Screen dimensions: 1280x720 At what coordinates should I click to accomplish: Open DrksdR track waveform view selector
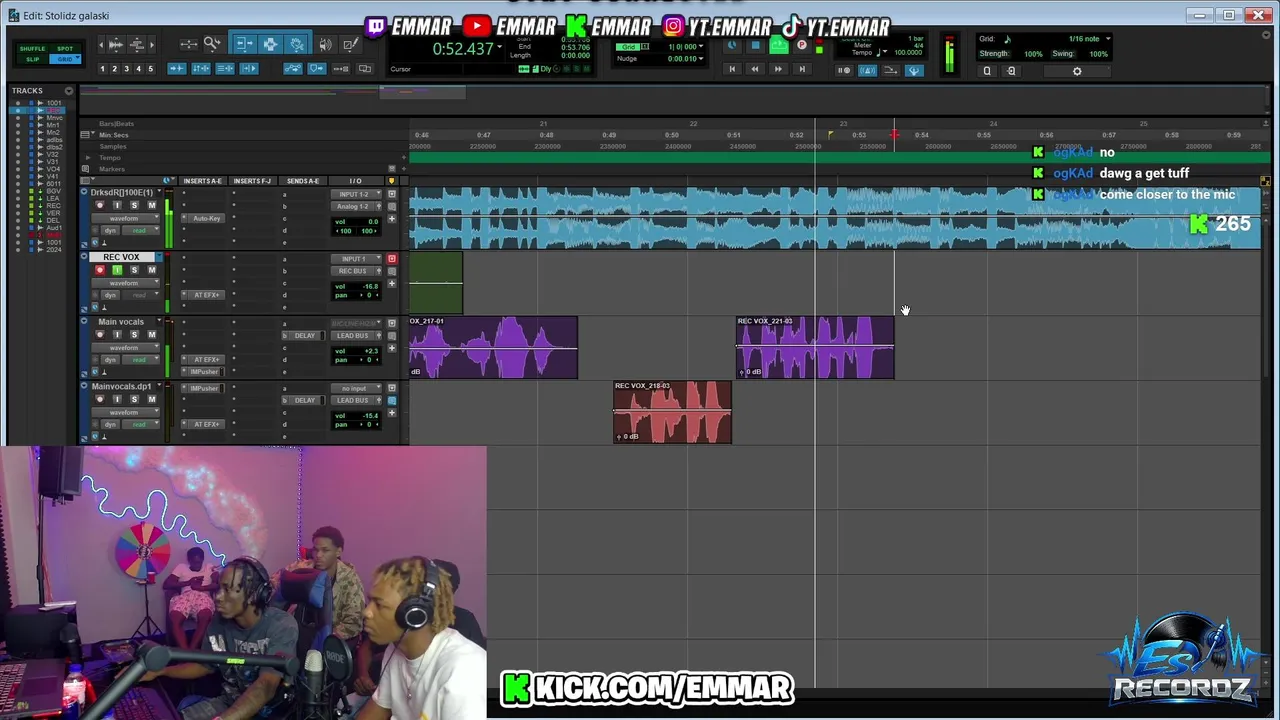pyautogui.click(x=125, y=218)
